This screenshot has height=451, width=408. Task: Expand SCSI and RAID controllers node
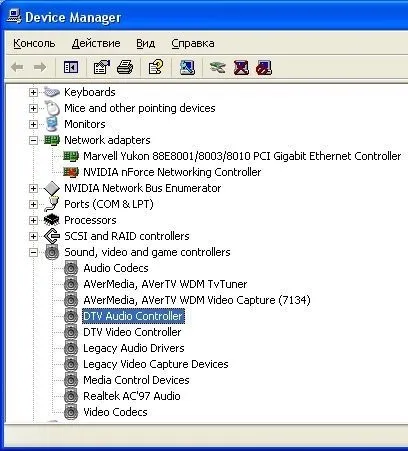[x=33, y=236]
